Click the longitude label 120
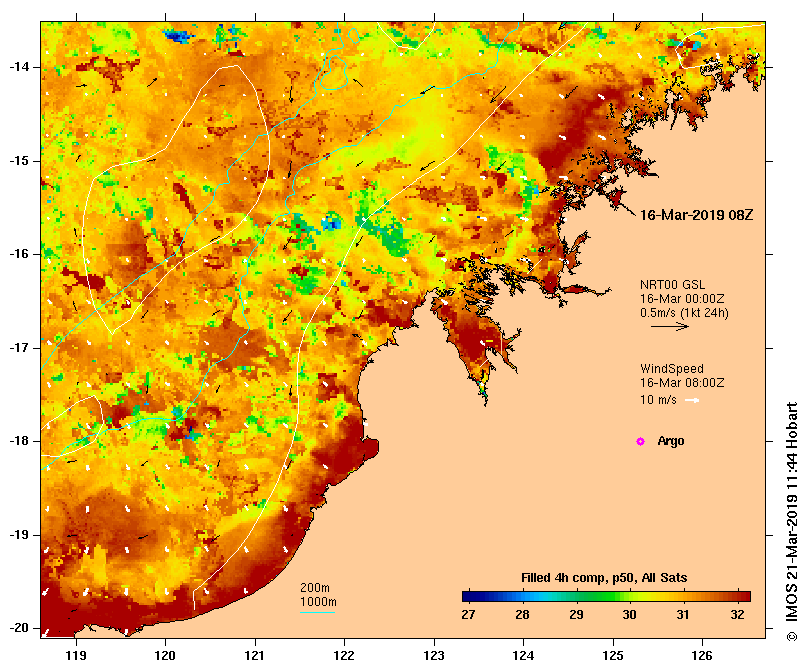 [165, 656]
